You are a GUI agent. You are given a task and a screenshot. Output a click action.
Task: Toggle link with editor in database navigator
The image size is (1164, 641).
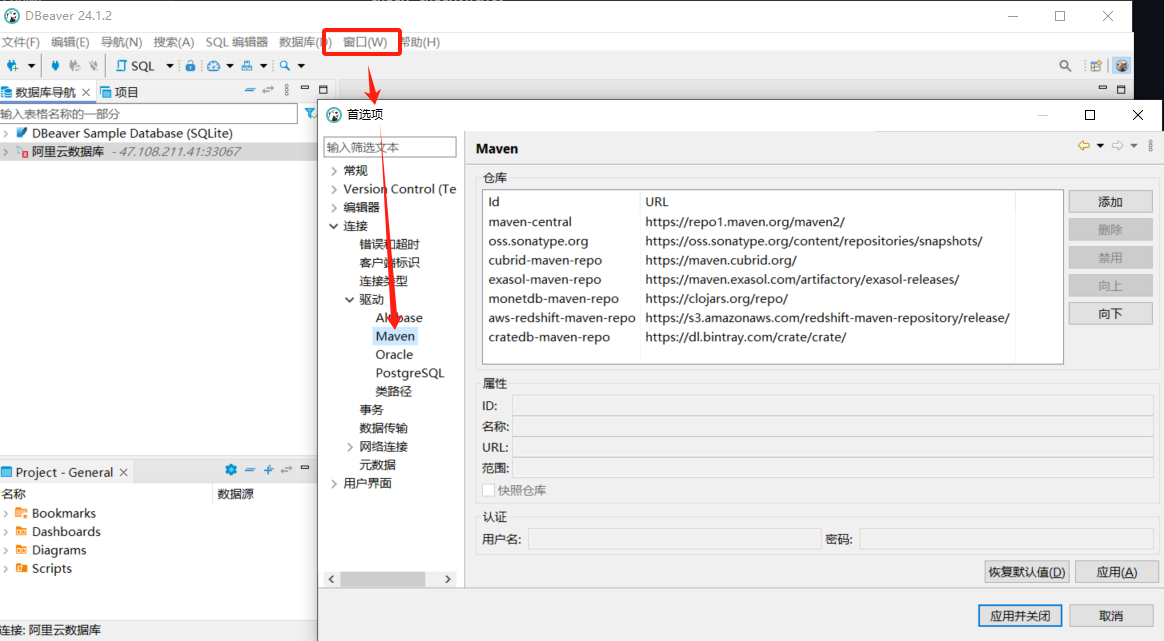point(268,90)
